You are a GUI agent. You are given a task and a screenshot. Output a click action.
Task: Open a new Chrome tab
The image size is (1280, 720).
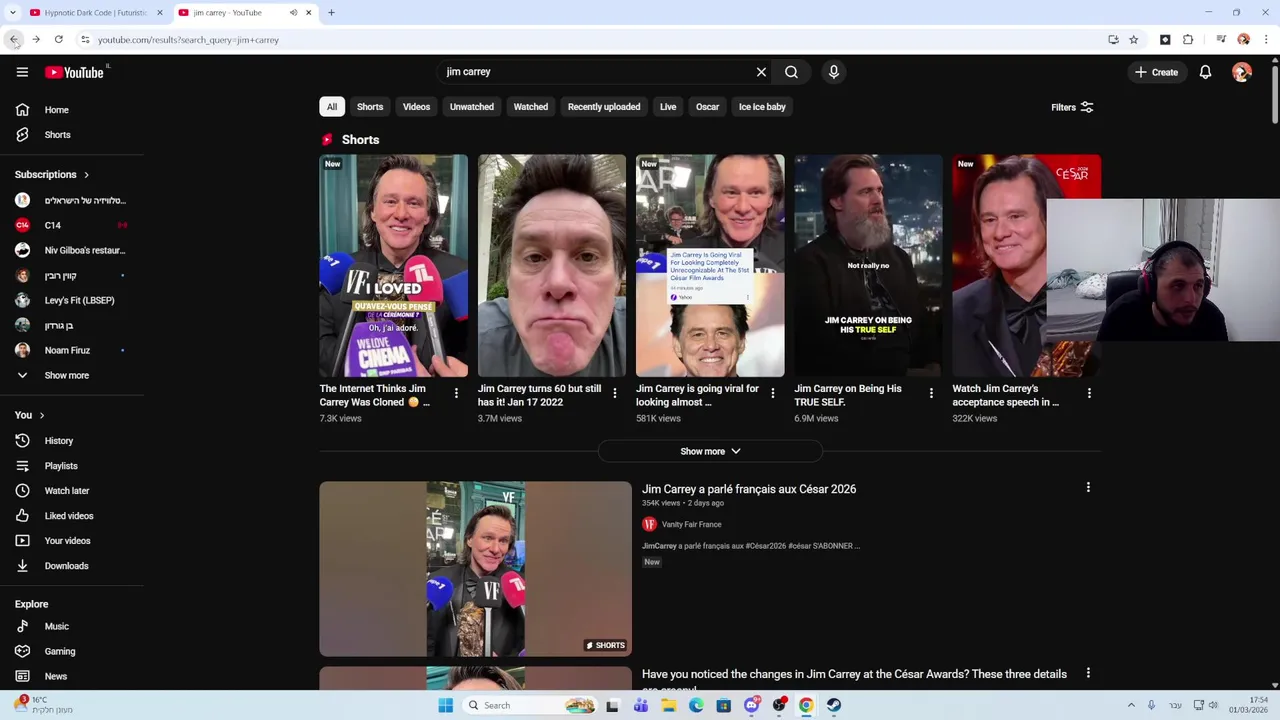pyautogui.click(x=331, y=13)
